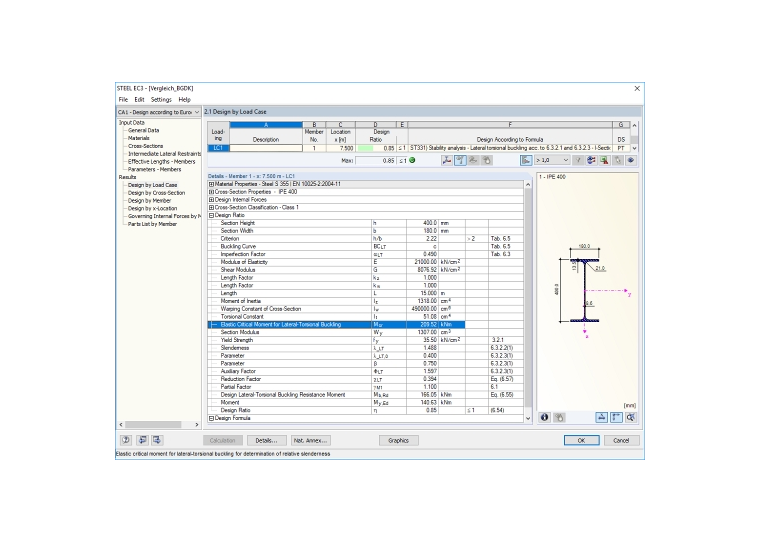Image resolution: width=760 pixels, height=542 pixels.
Task: Toggle the highlighted icon second in the result toolbar
Action: 460,160
